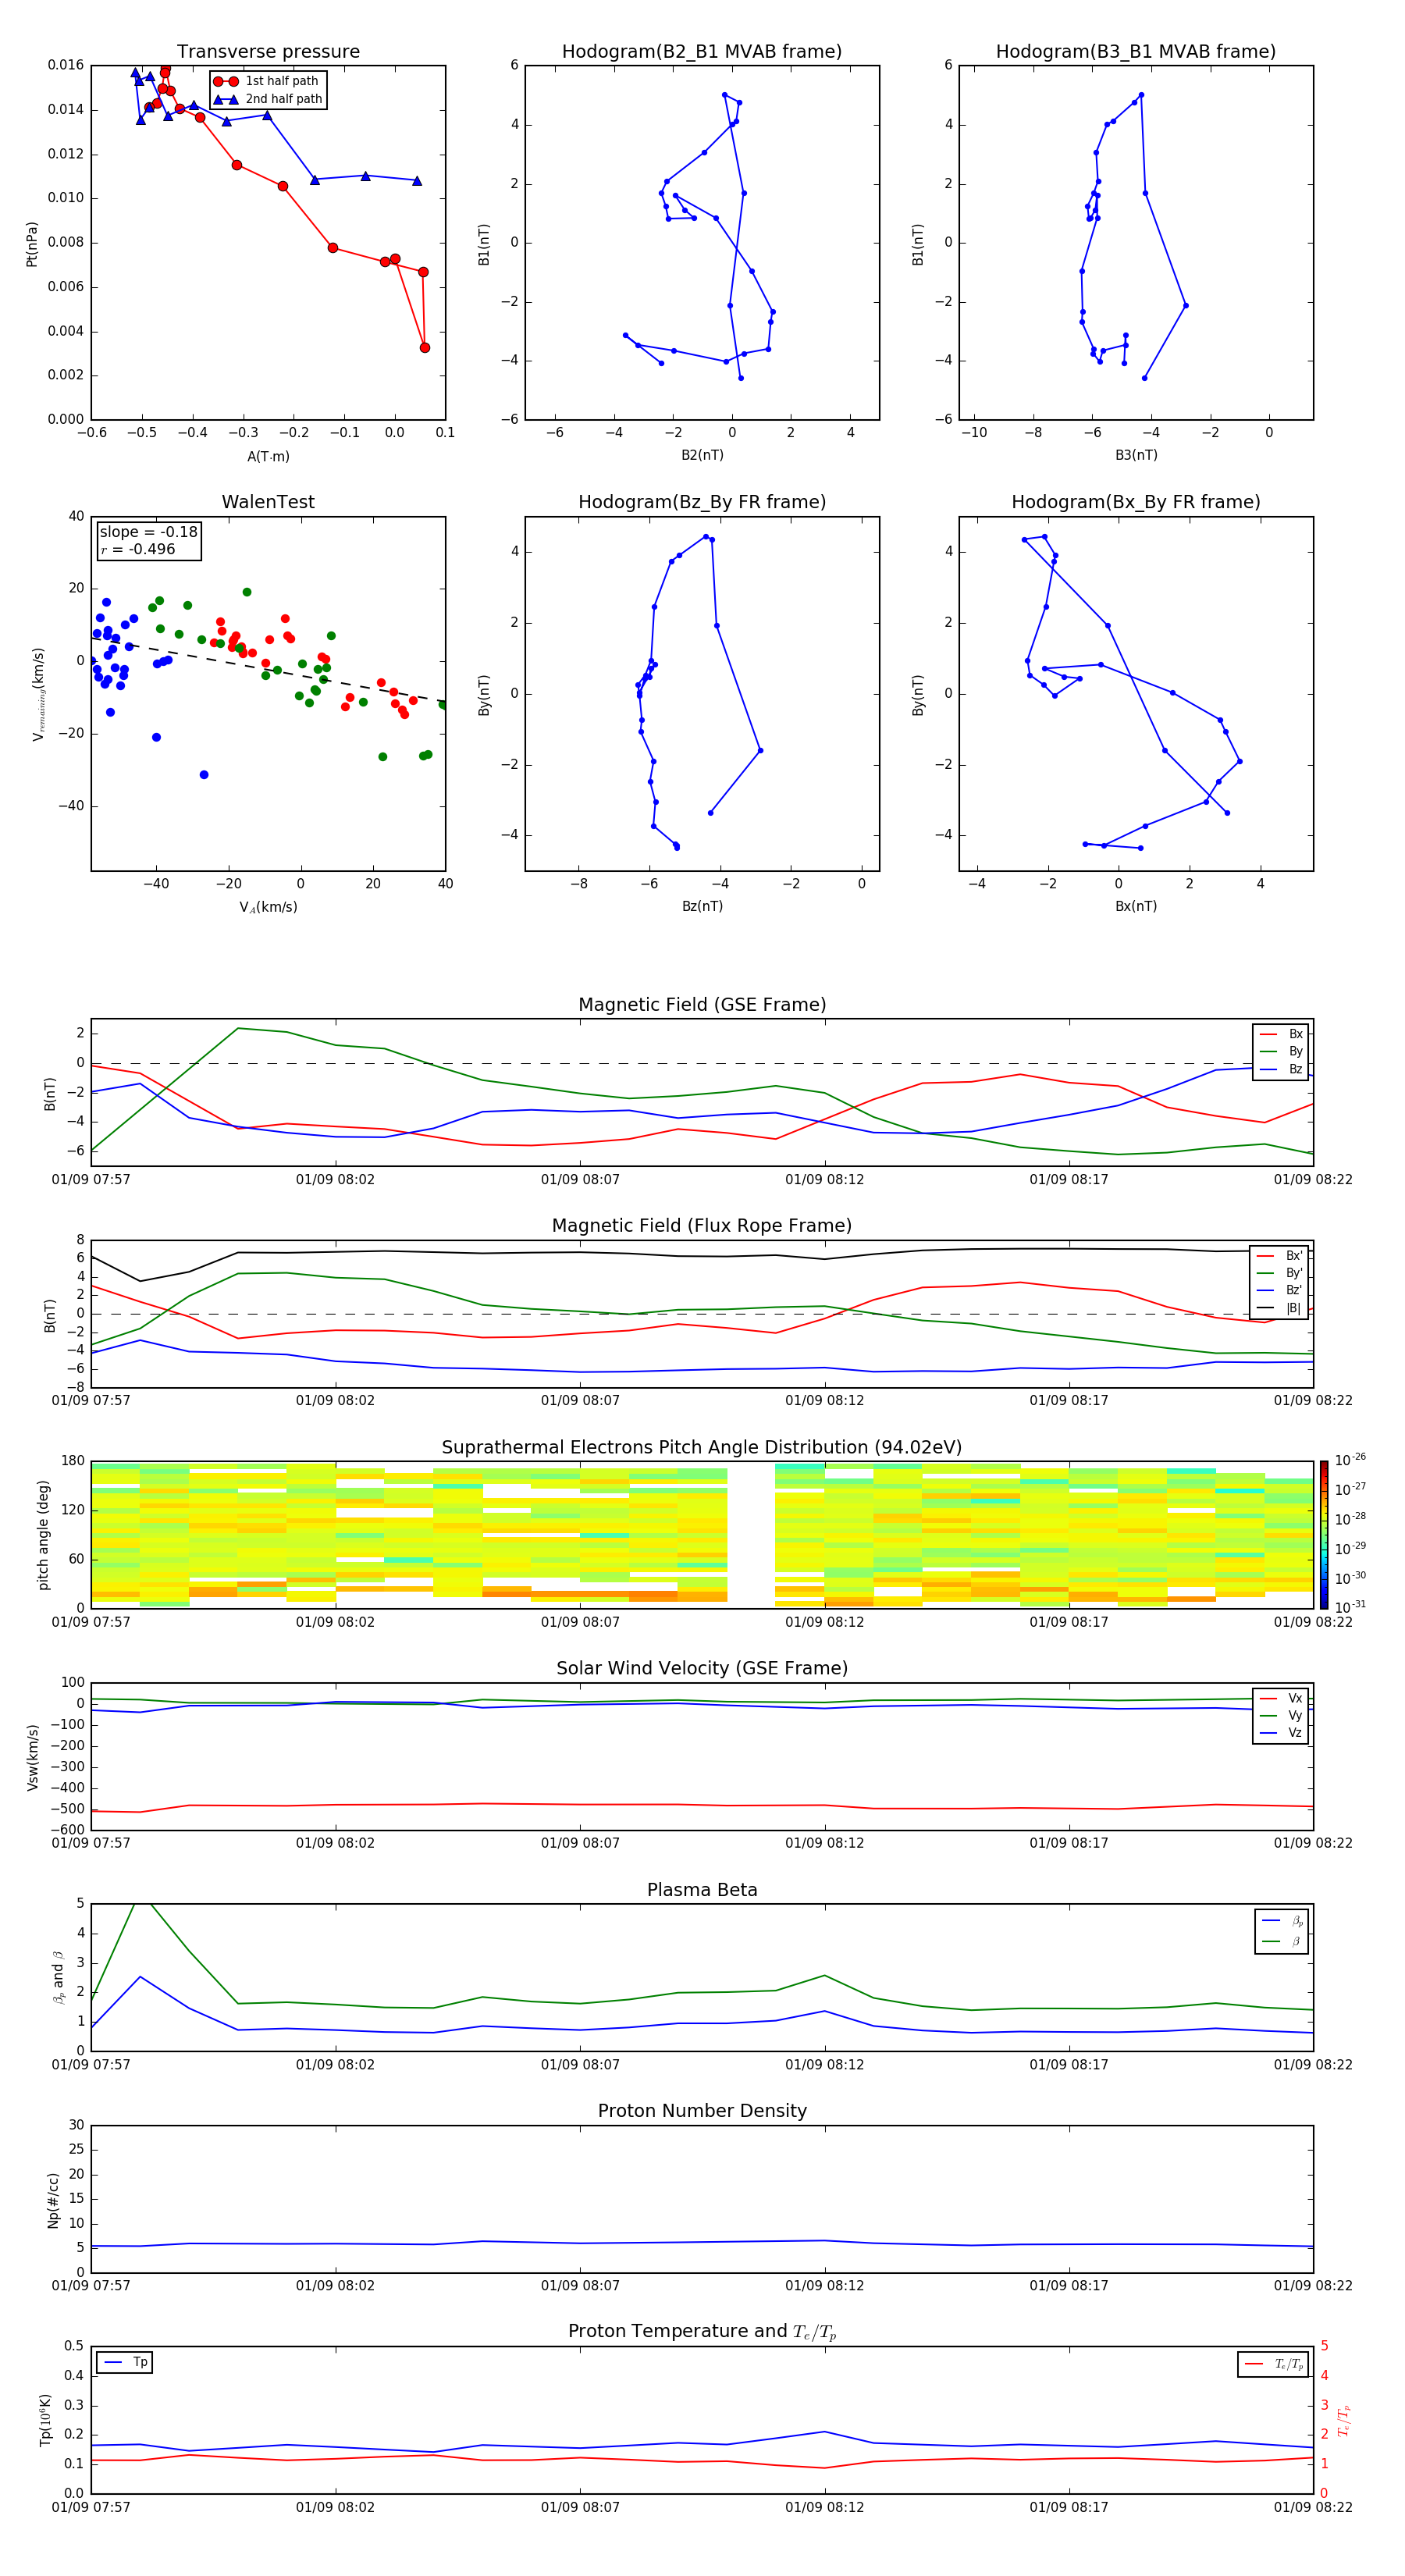Click the 'Transverse pressure' plot title
Image resolution: width=1405 pixels, height=2576 pixels.
click(268, 52)
